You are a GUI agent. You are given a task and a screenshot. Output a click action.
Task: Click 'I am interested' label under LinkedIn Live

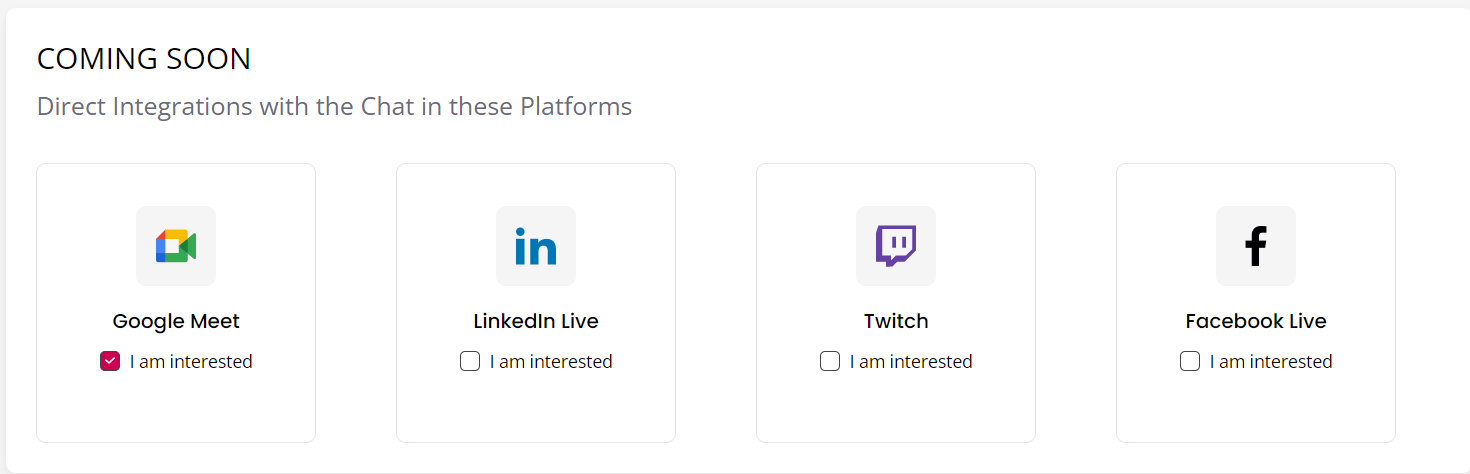tap(551, 362)
